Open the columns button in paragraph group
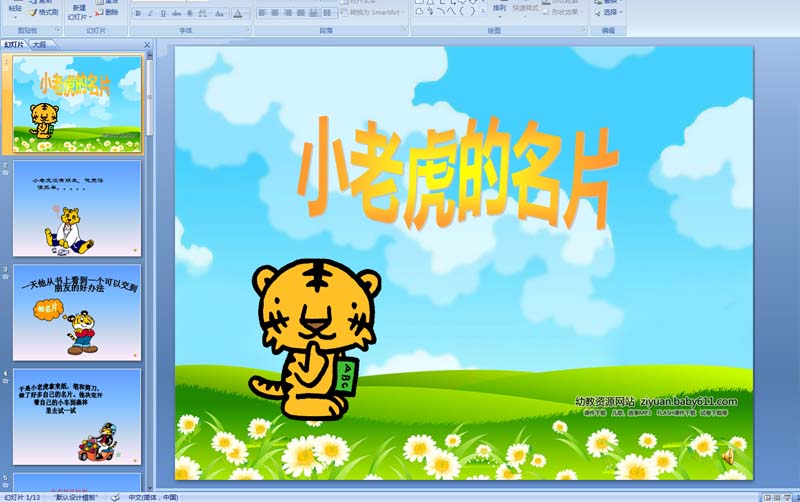Screen dimensions: 800x502 (328, 12)
